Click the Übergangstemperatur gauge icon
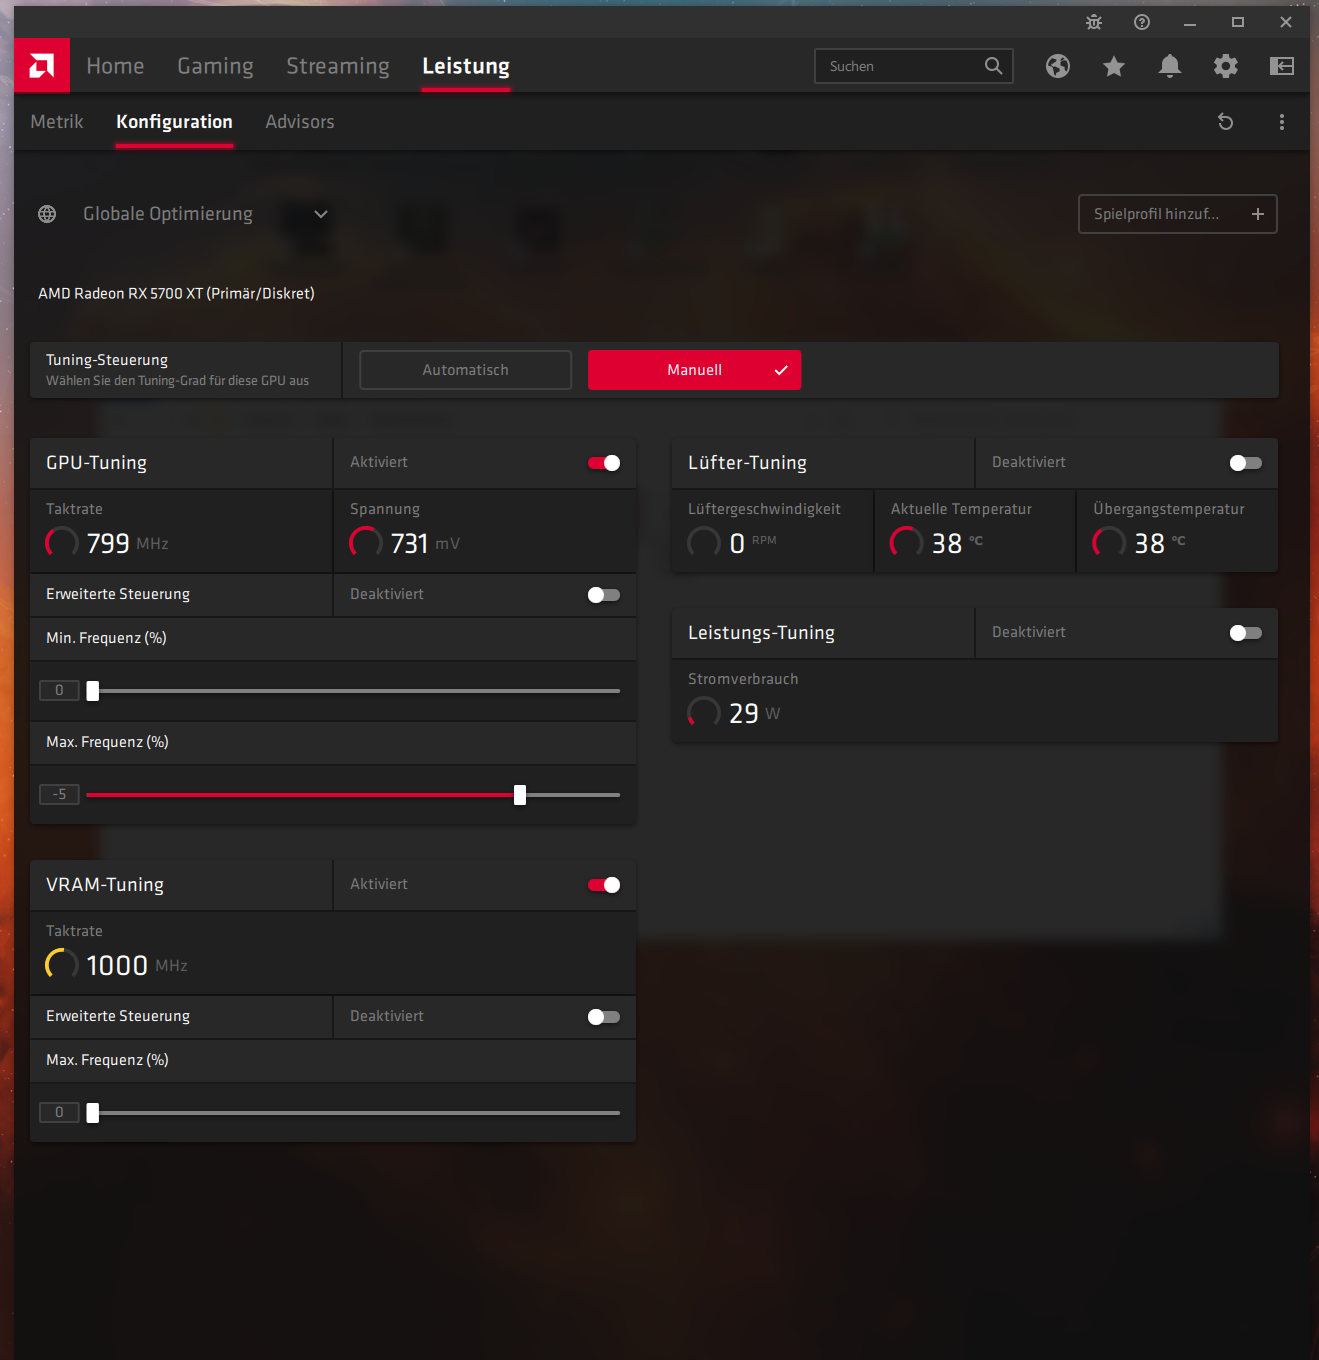The width and height of the screenshot is (1319, 1360). pyautogui.click(x=1109, y=543)
